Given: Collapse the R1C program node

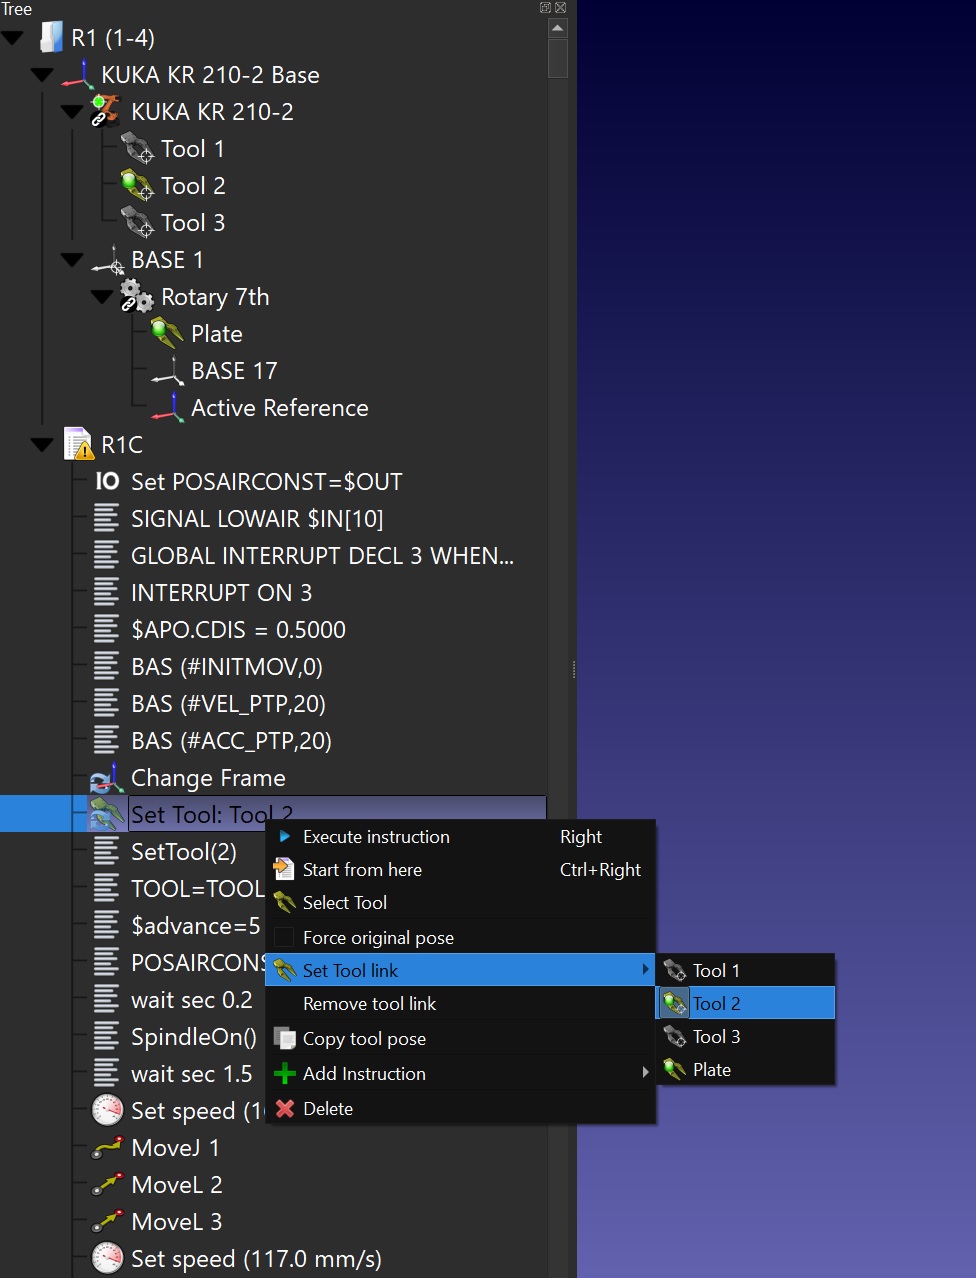Looking at the screenshot, I should click(43, 445).
